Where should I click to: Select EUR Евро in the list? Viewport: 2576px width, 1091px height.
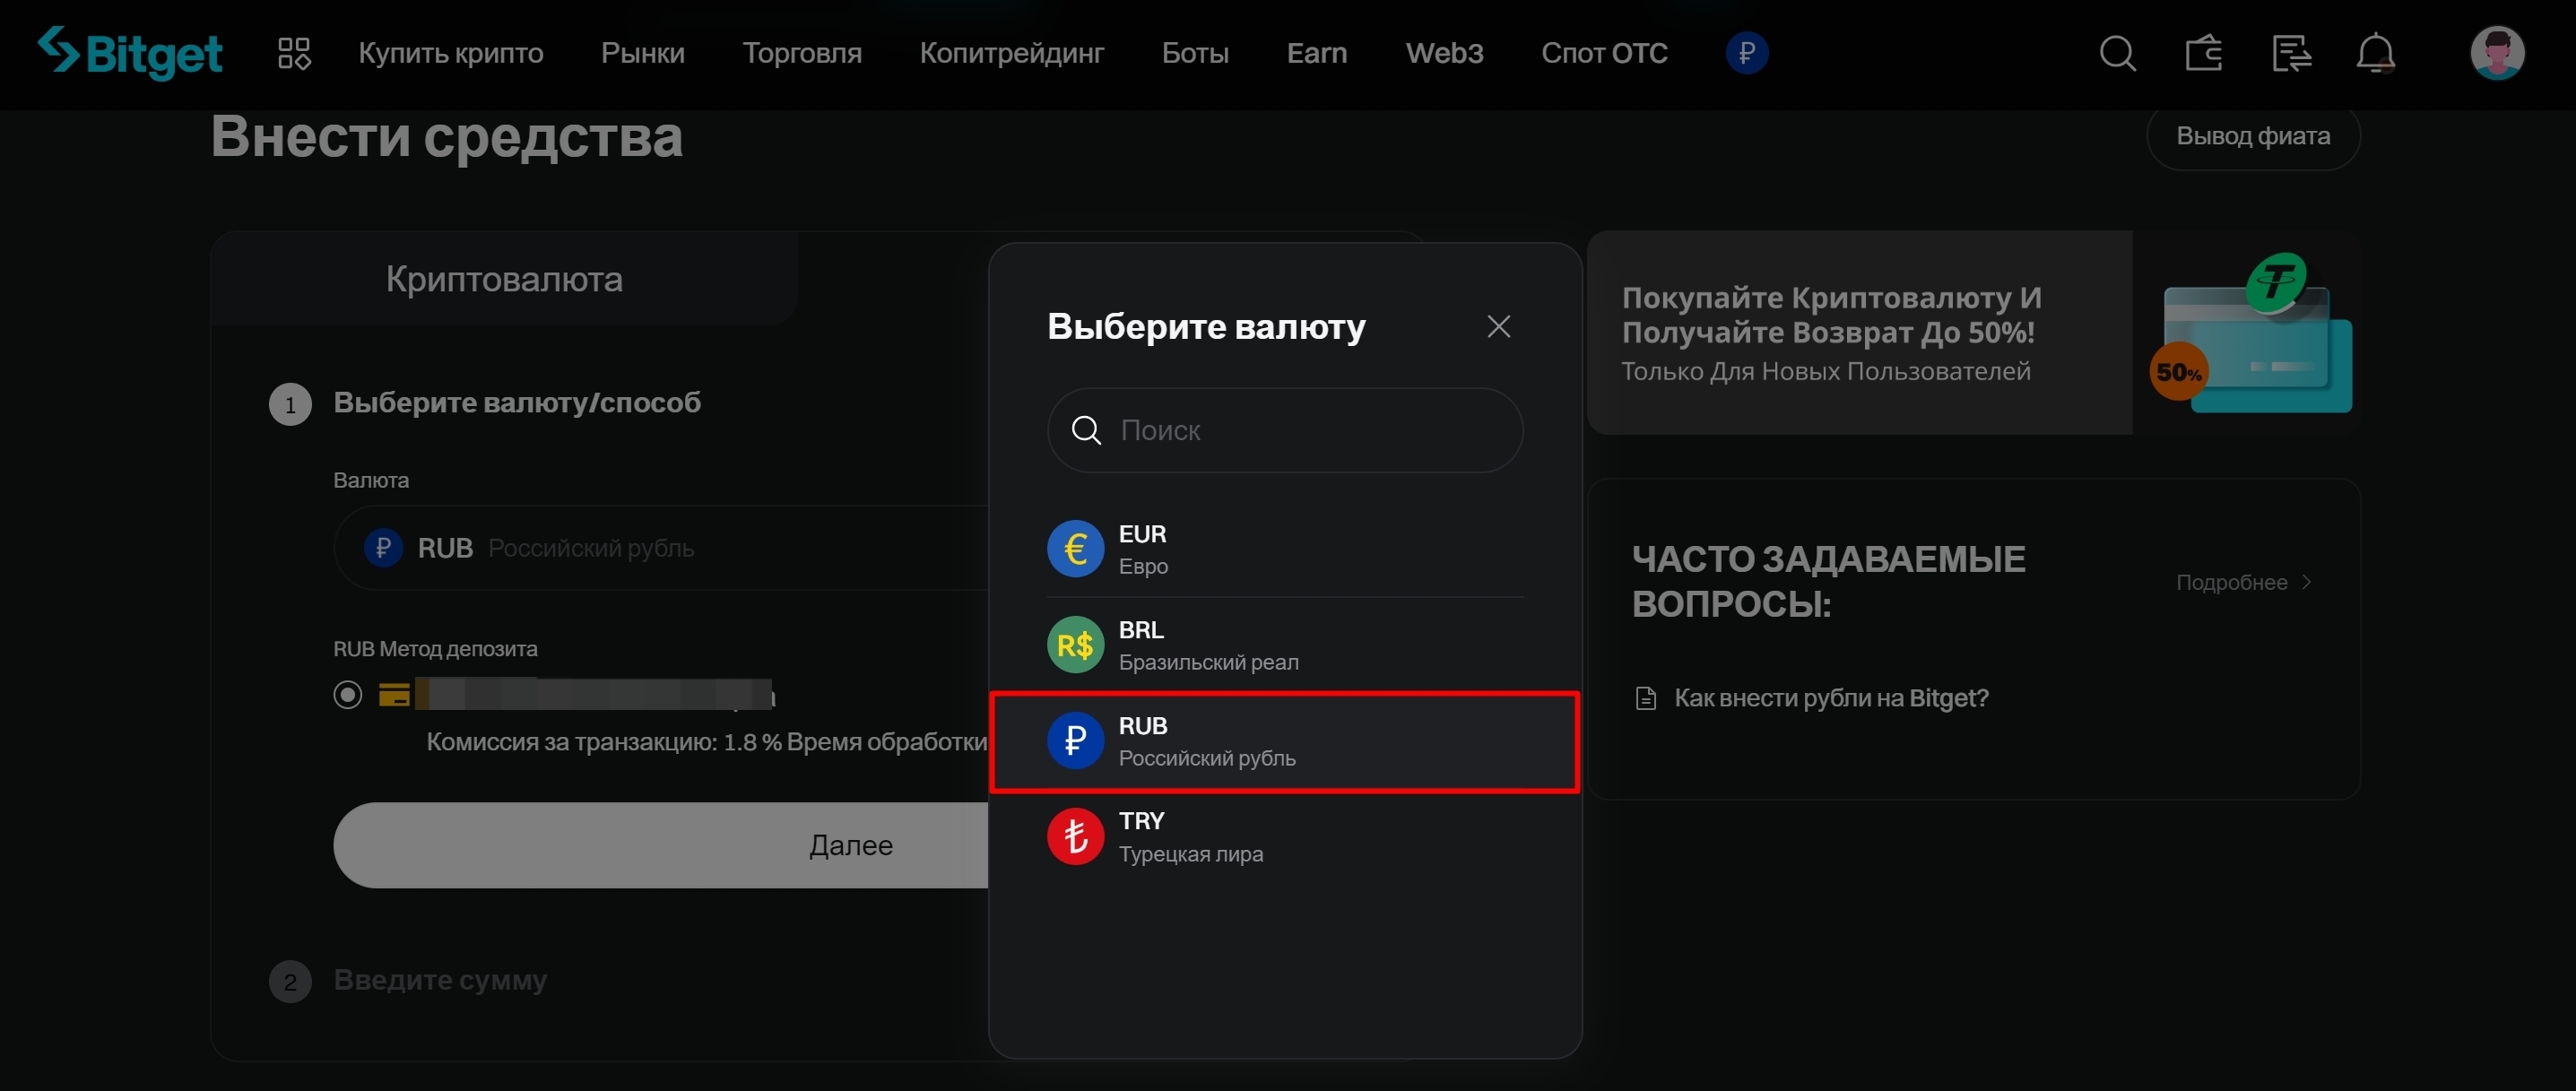coord(1285,549)
